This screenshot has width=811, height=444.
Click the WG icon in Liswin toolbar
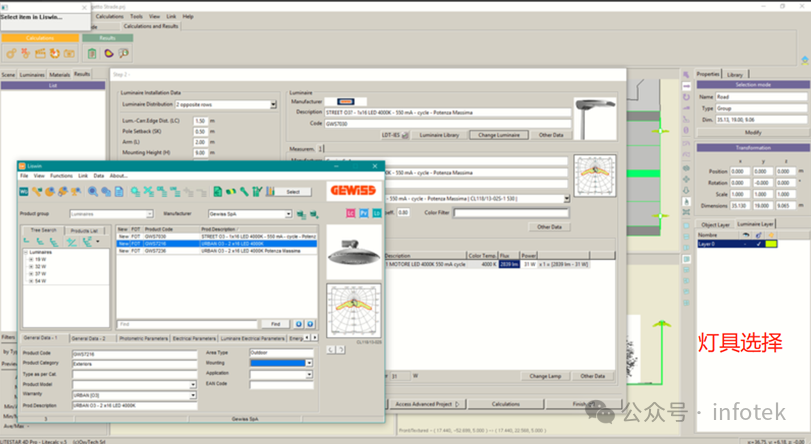[24, 191]
